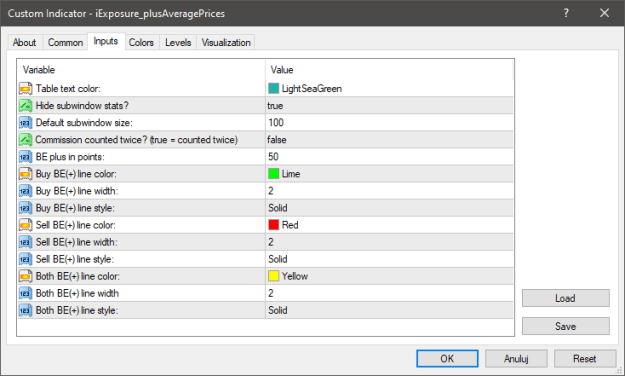Viewport: 625px width, 376px height.
Task: Click the boolean icon beside Hide subwindow stats
Action: 25,105
